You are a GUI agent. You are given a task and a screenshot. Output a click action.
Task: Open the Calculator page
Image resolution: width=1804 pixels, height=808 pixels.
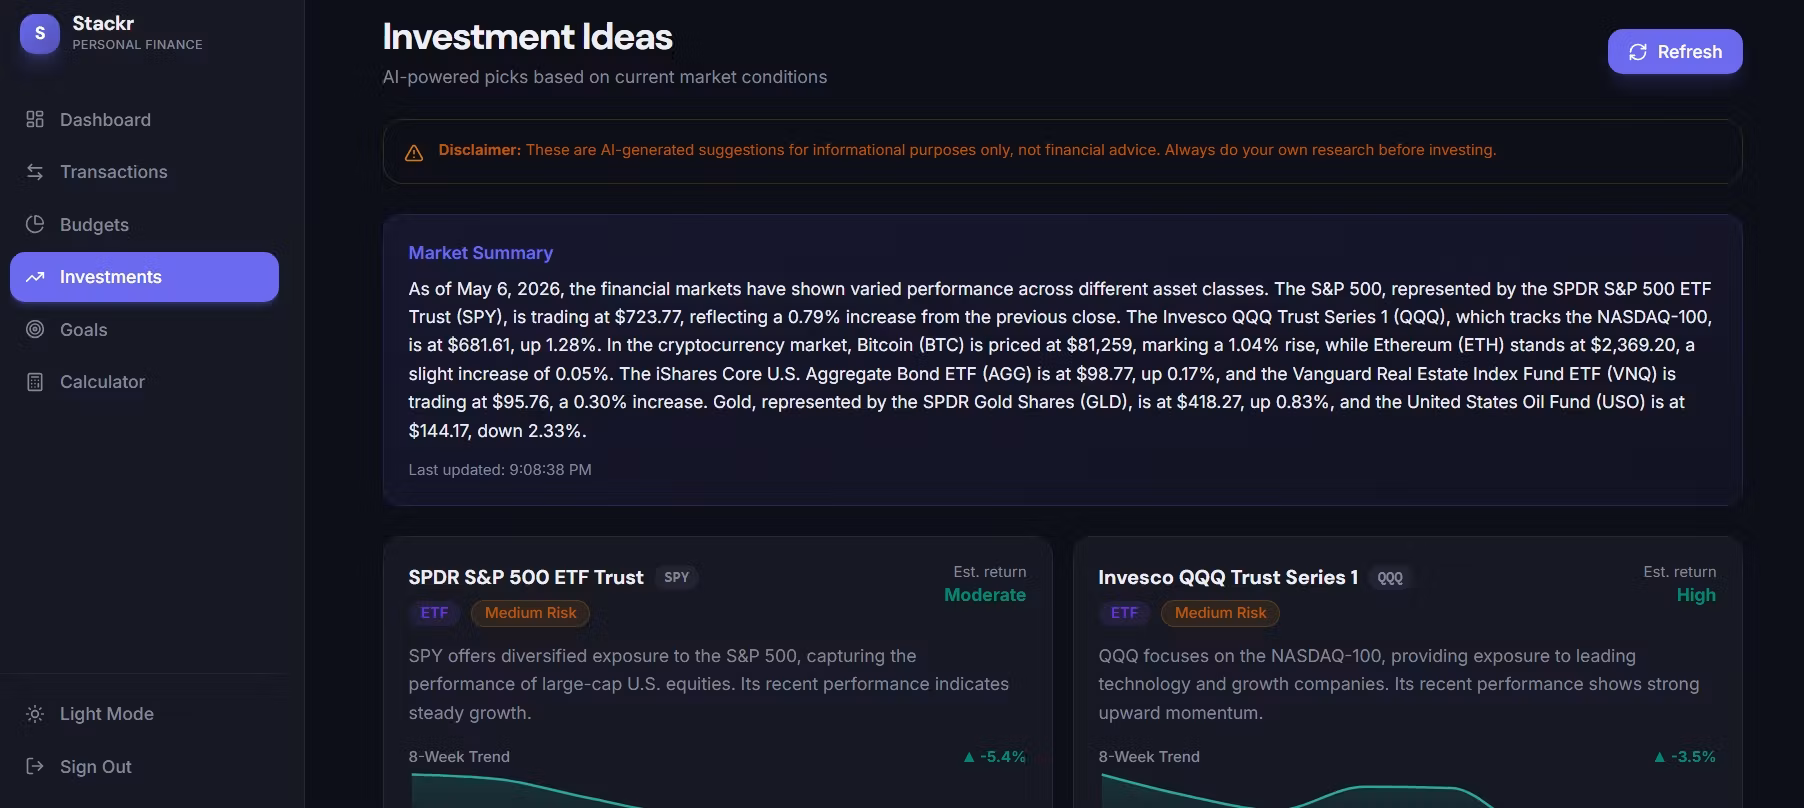(x=144, y=382)
